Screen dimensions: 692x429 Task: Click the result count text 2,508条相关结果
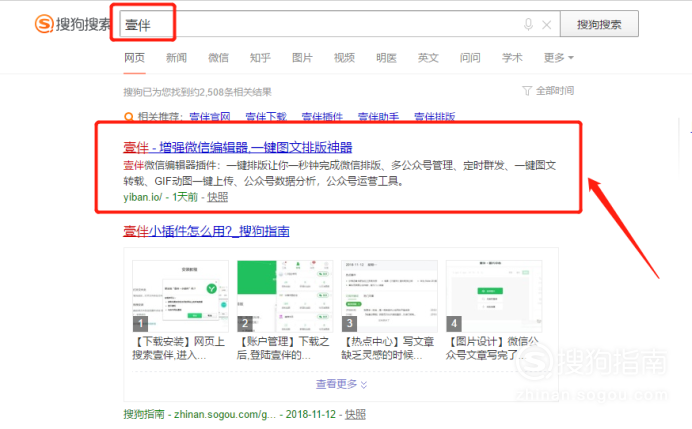(x=235, y=92)
